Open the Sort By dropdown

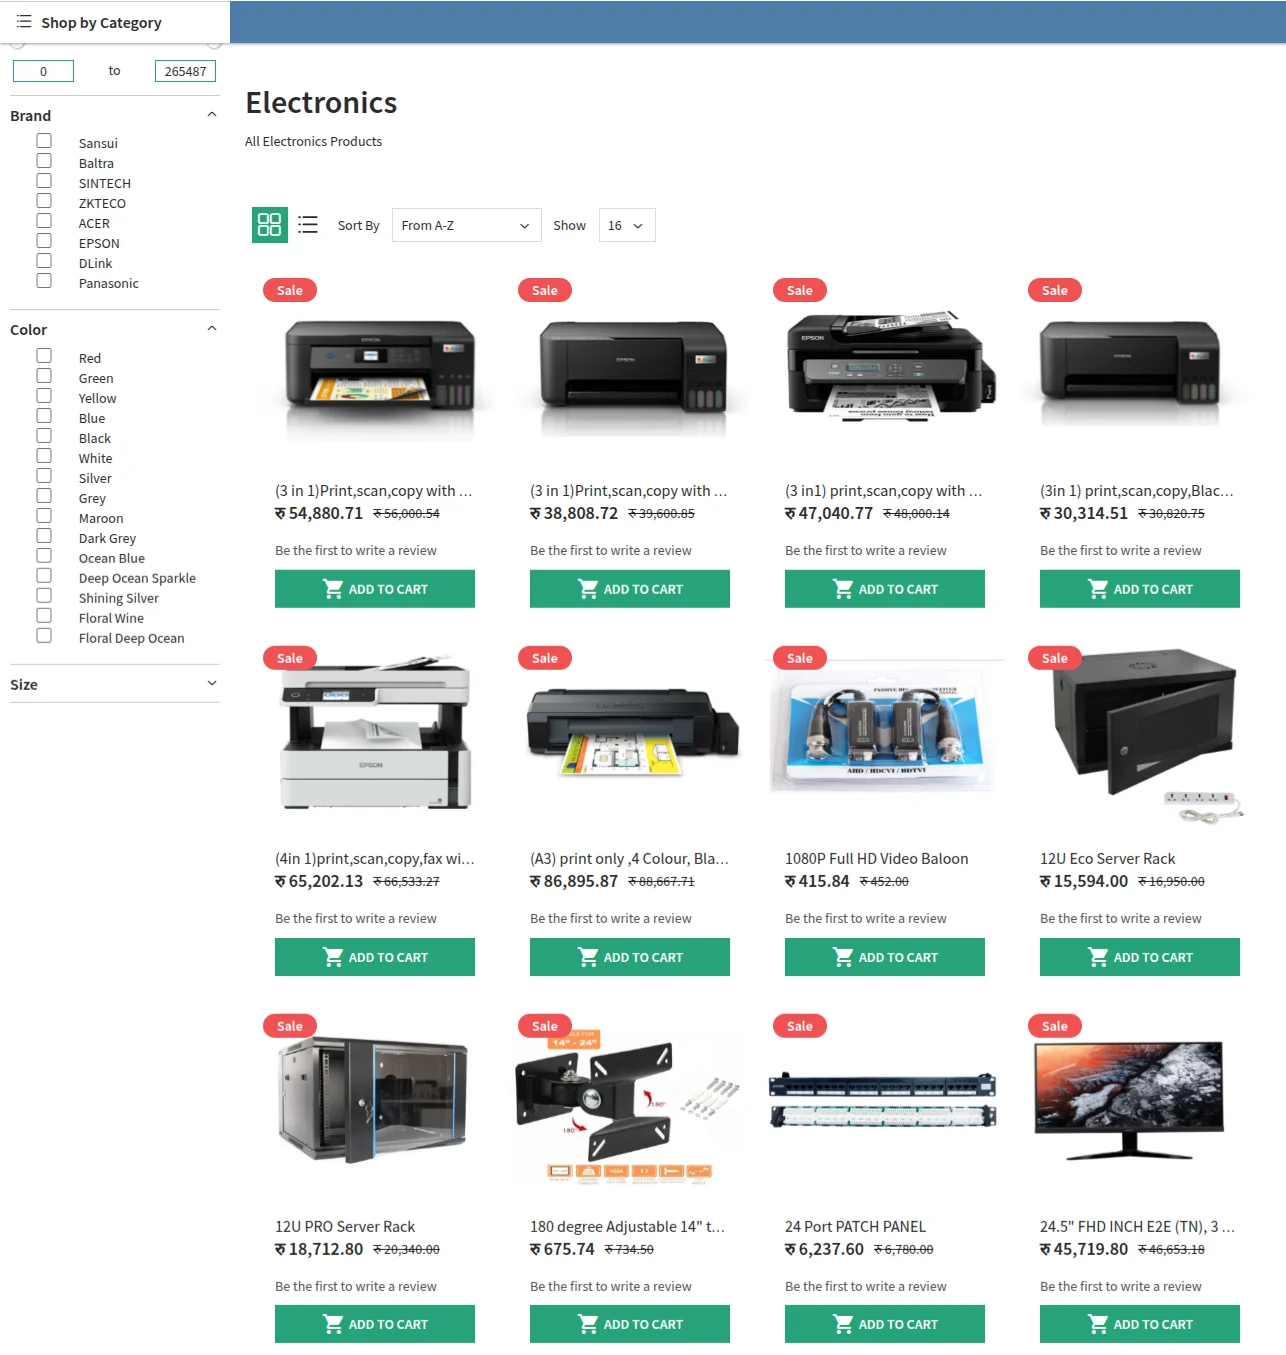(x=465, y=225)
